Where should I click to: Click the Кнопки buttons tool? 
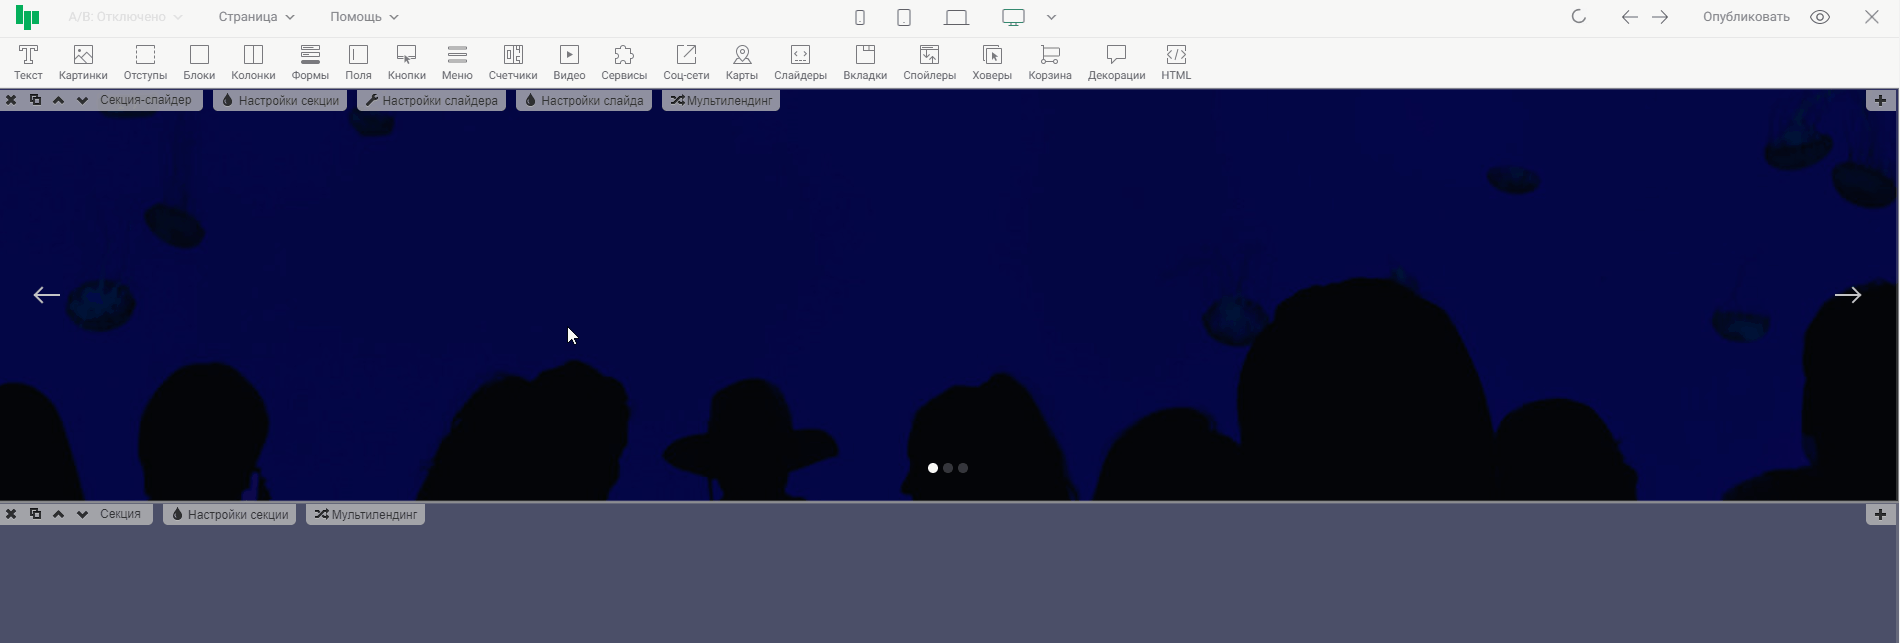point(406,62)
